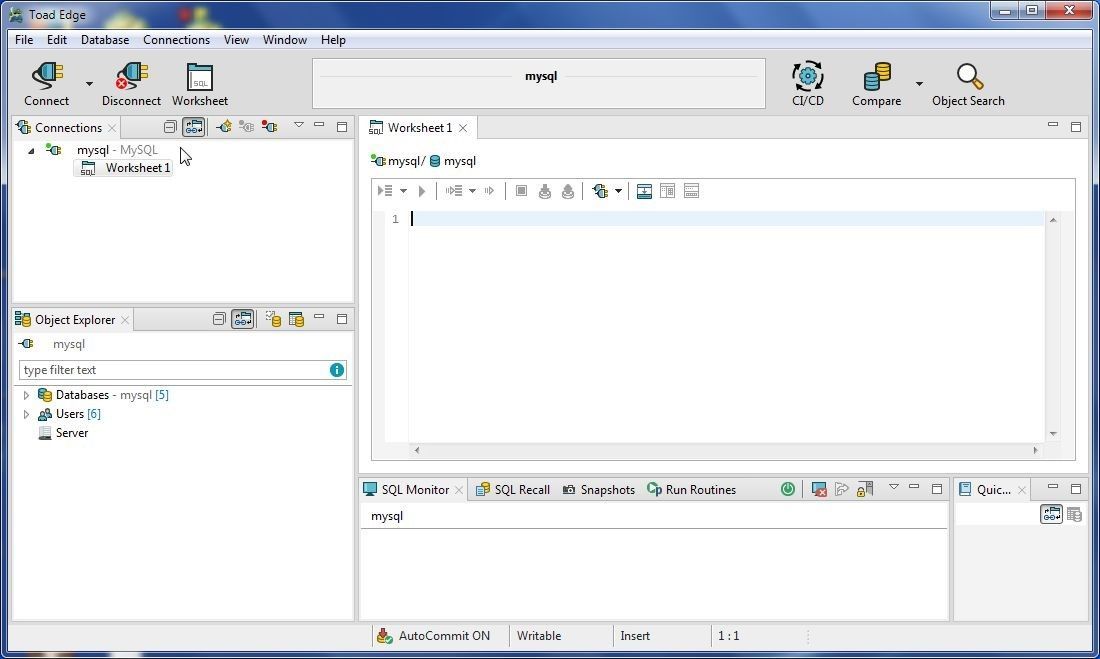The width and height of the screenshot is (1100, 659).
Task: Select Worksheet 1 in Connections tree
Action: [125, 168]
